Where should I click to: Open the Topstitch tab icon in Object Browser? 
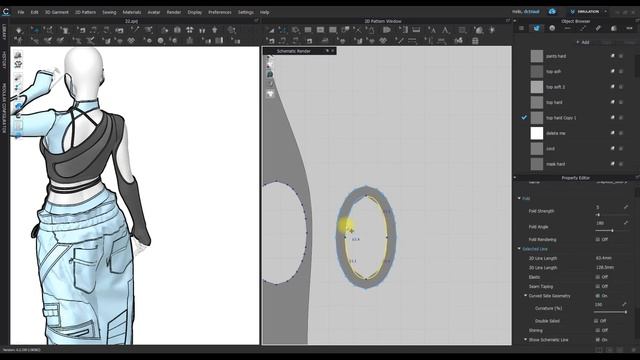pos(583,28)
